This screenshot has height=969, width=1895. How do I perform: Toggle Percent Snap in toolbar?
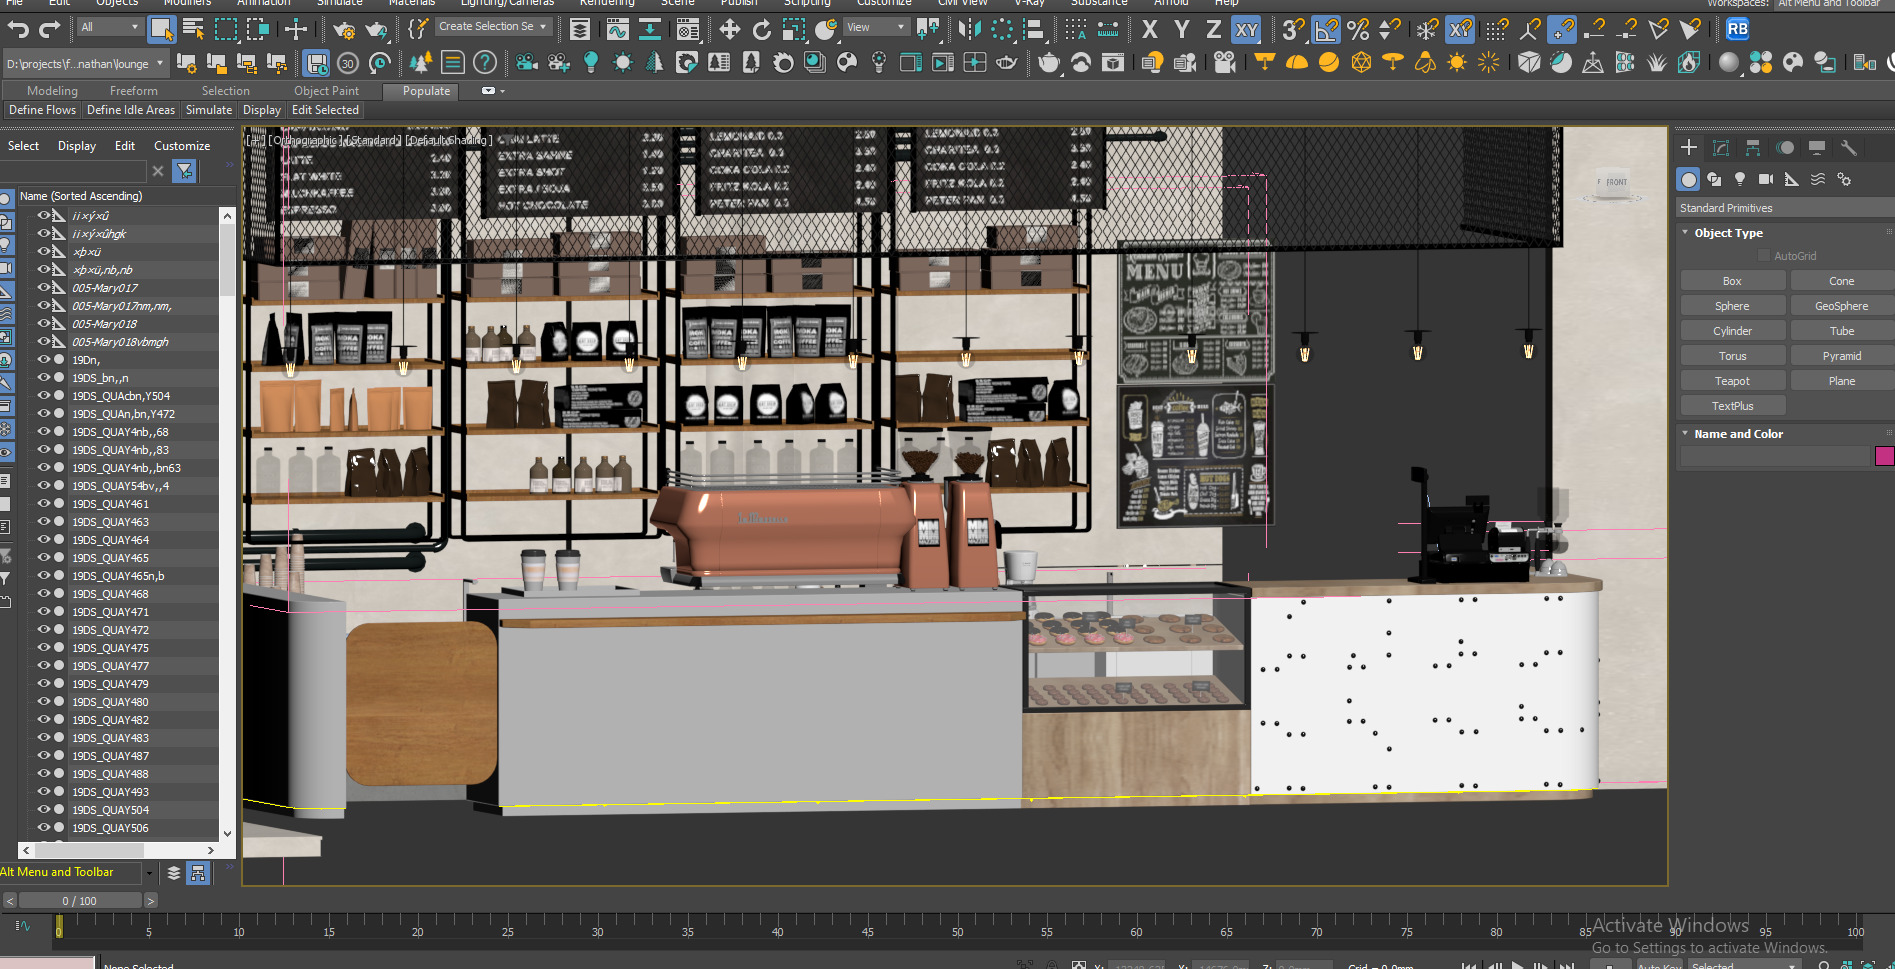pyautogui.click(x=1358, y=29)
